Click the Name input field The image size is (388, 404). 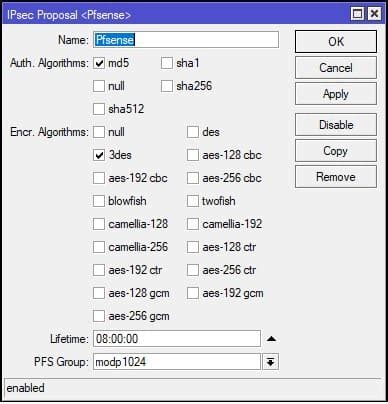point(186,40)
